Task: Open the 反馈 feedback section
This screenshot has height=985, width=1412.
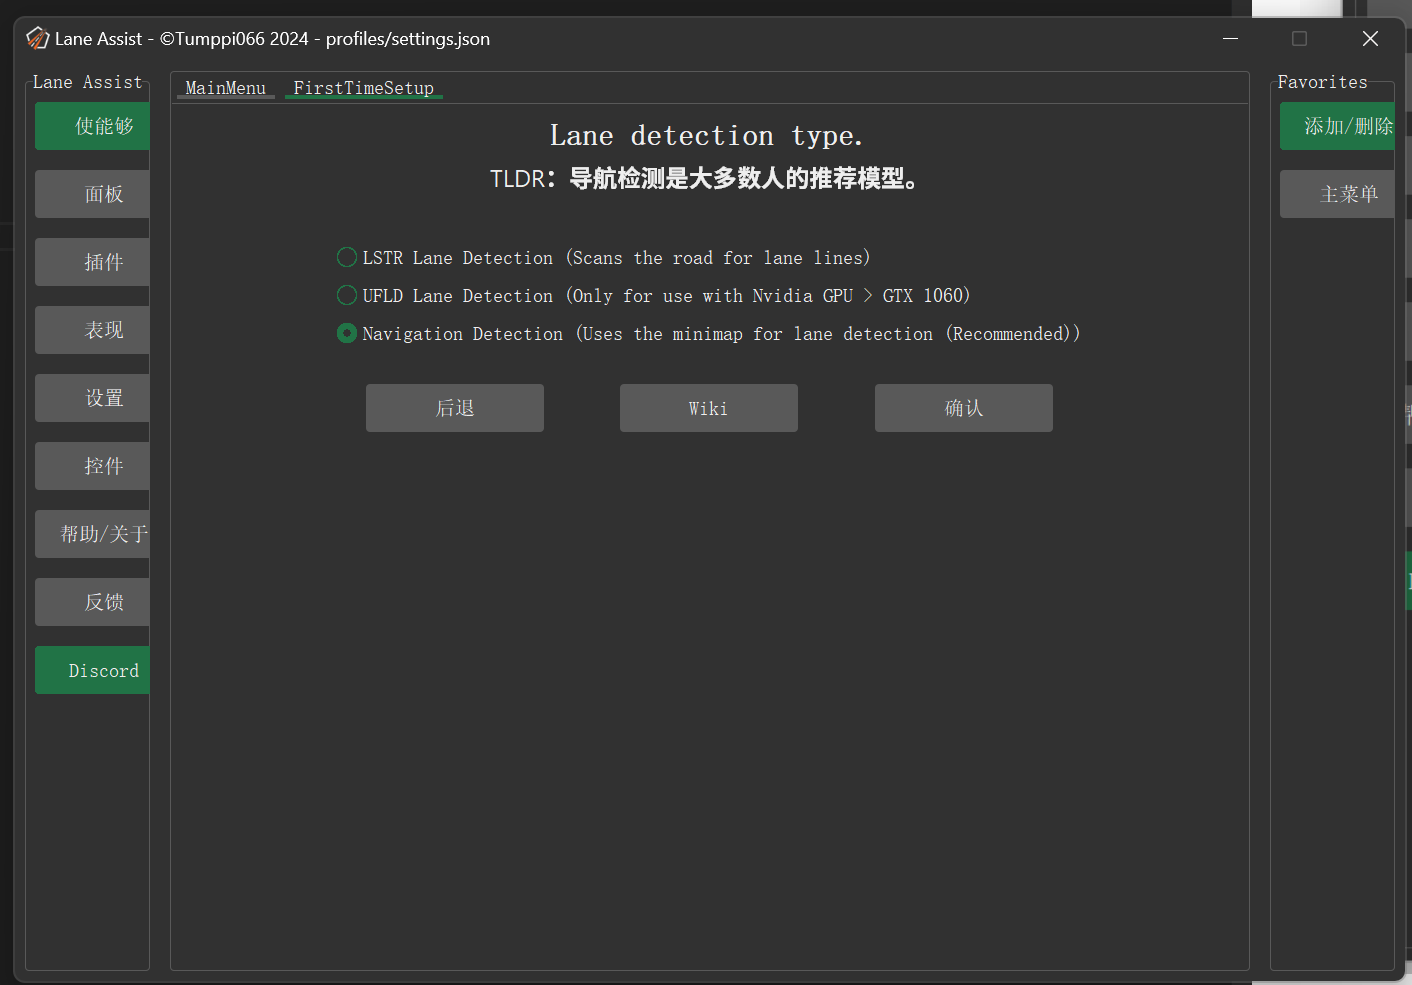Action: click(x=91, y=601)
